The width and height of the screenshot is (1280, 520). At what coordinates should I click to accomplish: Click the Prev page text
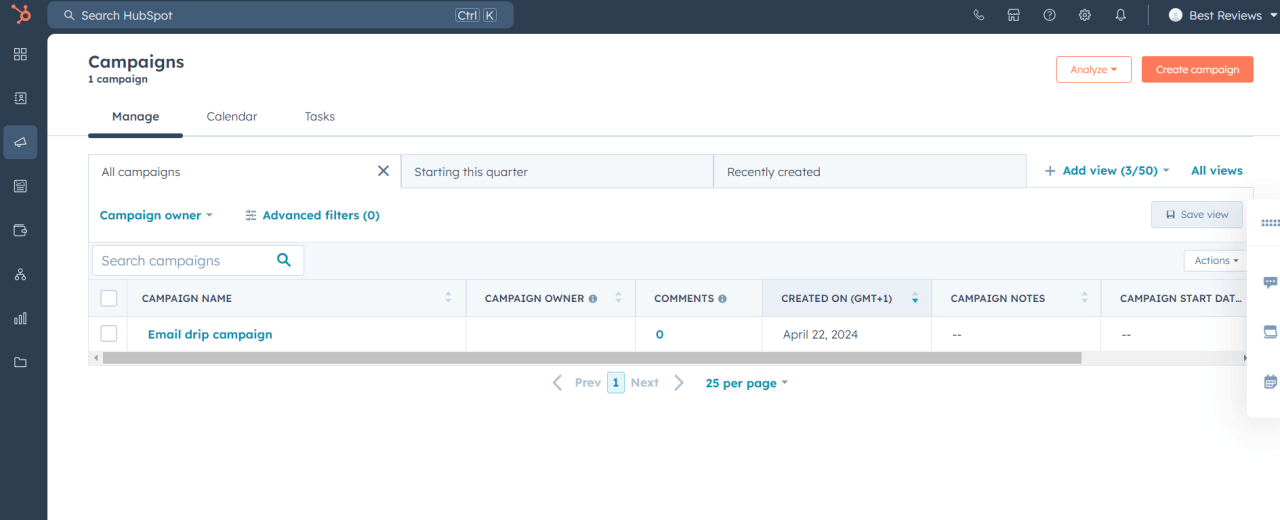(x=588, y=383)
